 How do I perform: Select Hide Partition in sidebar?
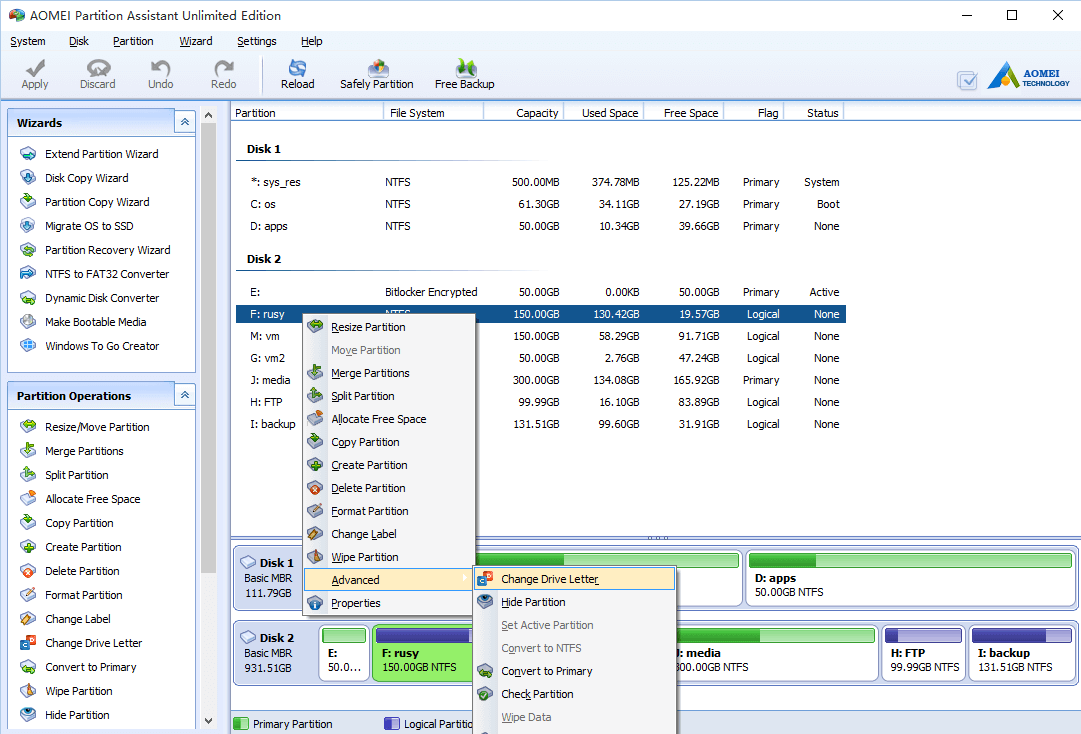77,715
